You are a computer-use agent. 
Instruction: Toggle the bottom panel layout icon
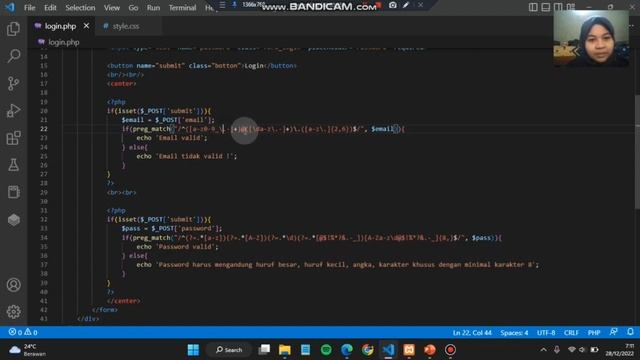(x=545, y=7)
